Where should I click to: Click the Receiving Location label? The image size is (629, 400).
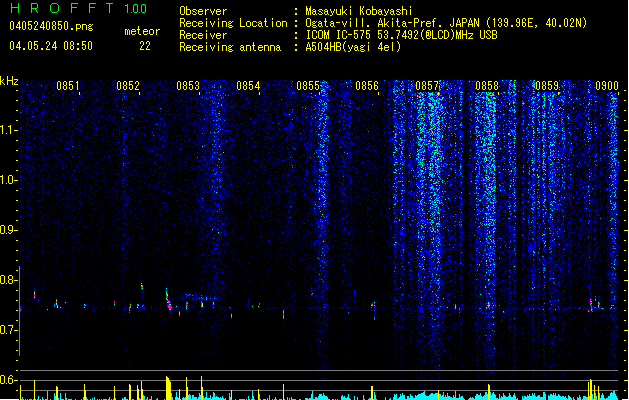coord(233,23)
